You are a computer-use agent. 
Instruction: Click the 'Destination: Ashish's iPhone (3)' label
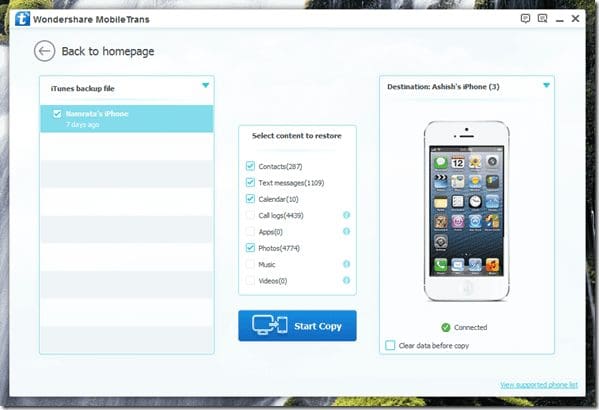pyautogui.click(x=443, y=87)
